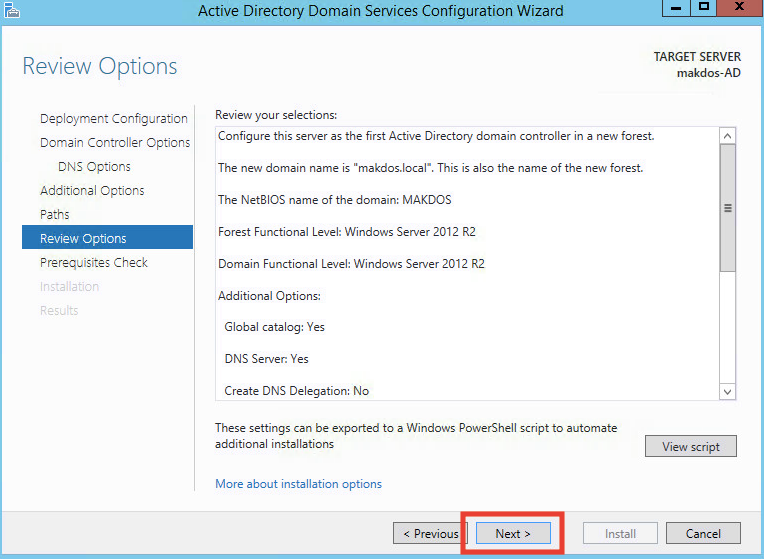Click the 'Review Options' page heading
The image size is (764, 559).
coord(100,66)
